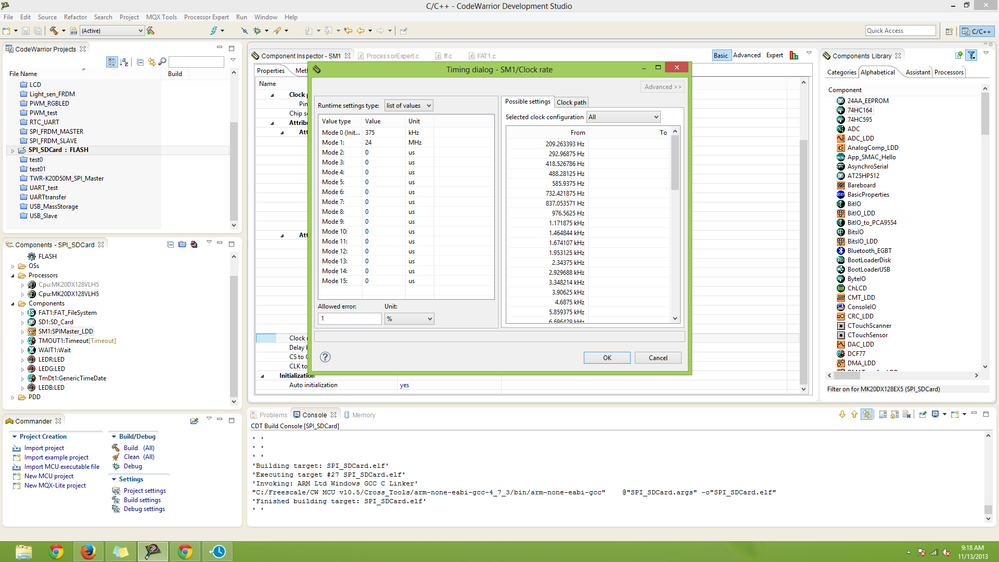Collapse the Settings section in Commander
The image size is (999, 562).
(x=114, y=479)
